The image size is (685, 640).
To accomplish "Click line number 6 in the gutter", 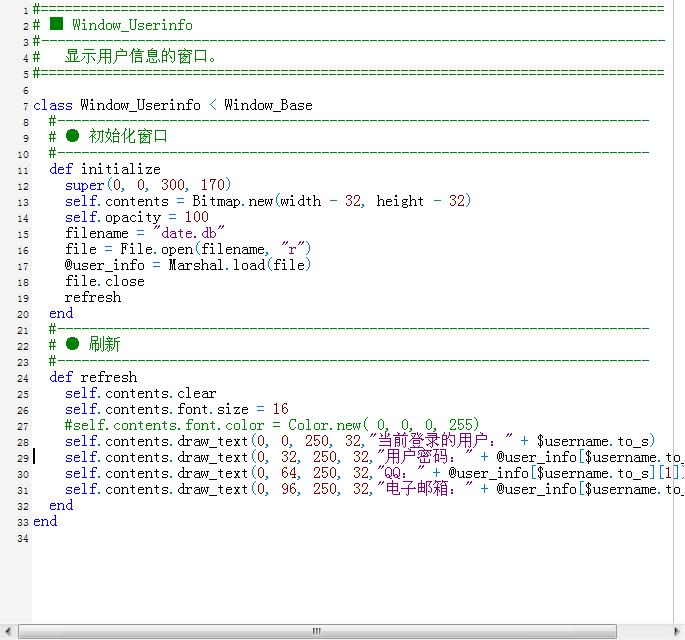I will point(26,91).
